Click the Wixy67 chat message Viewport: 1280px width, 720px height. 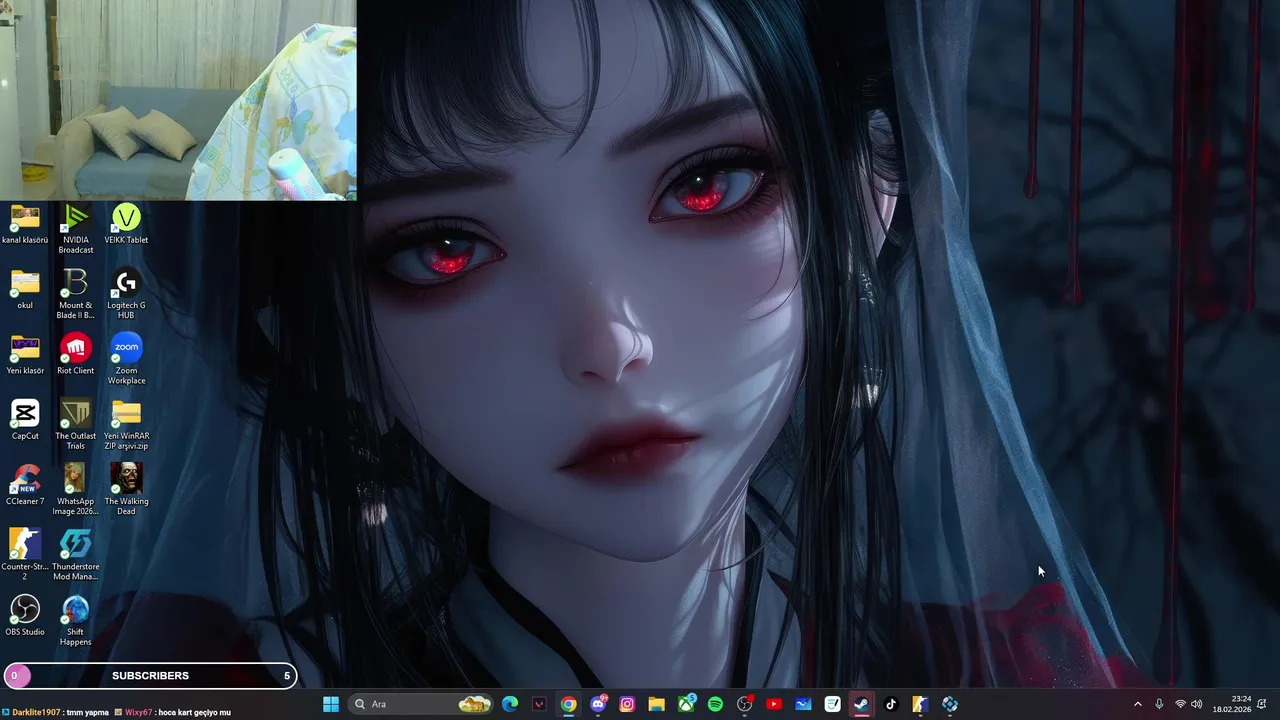point(172,713)
